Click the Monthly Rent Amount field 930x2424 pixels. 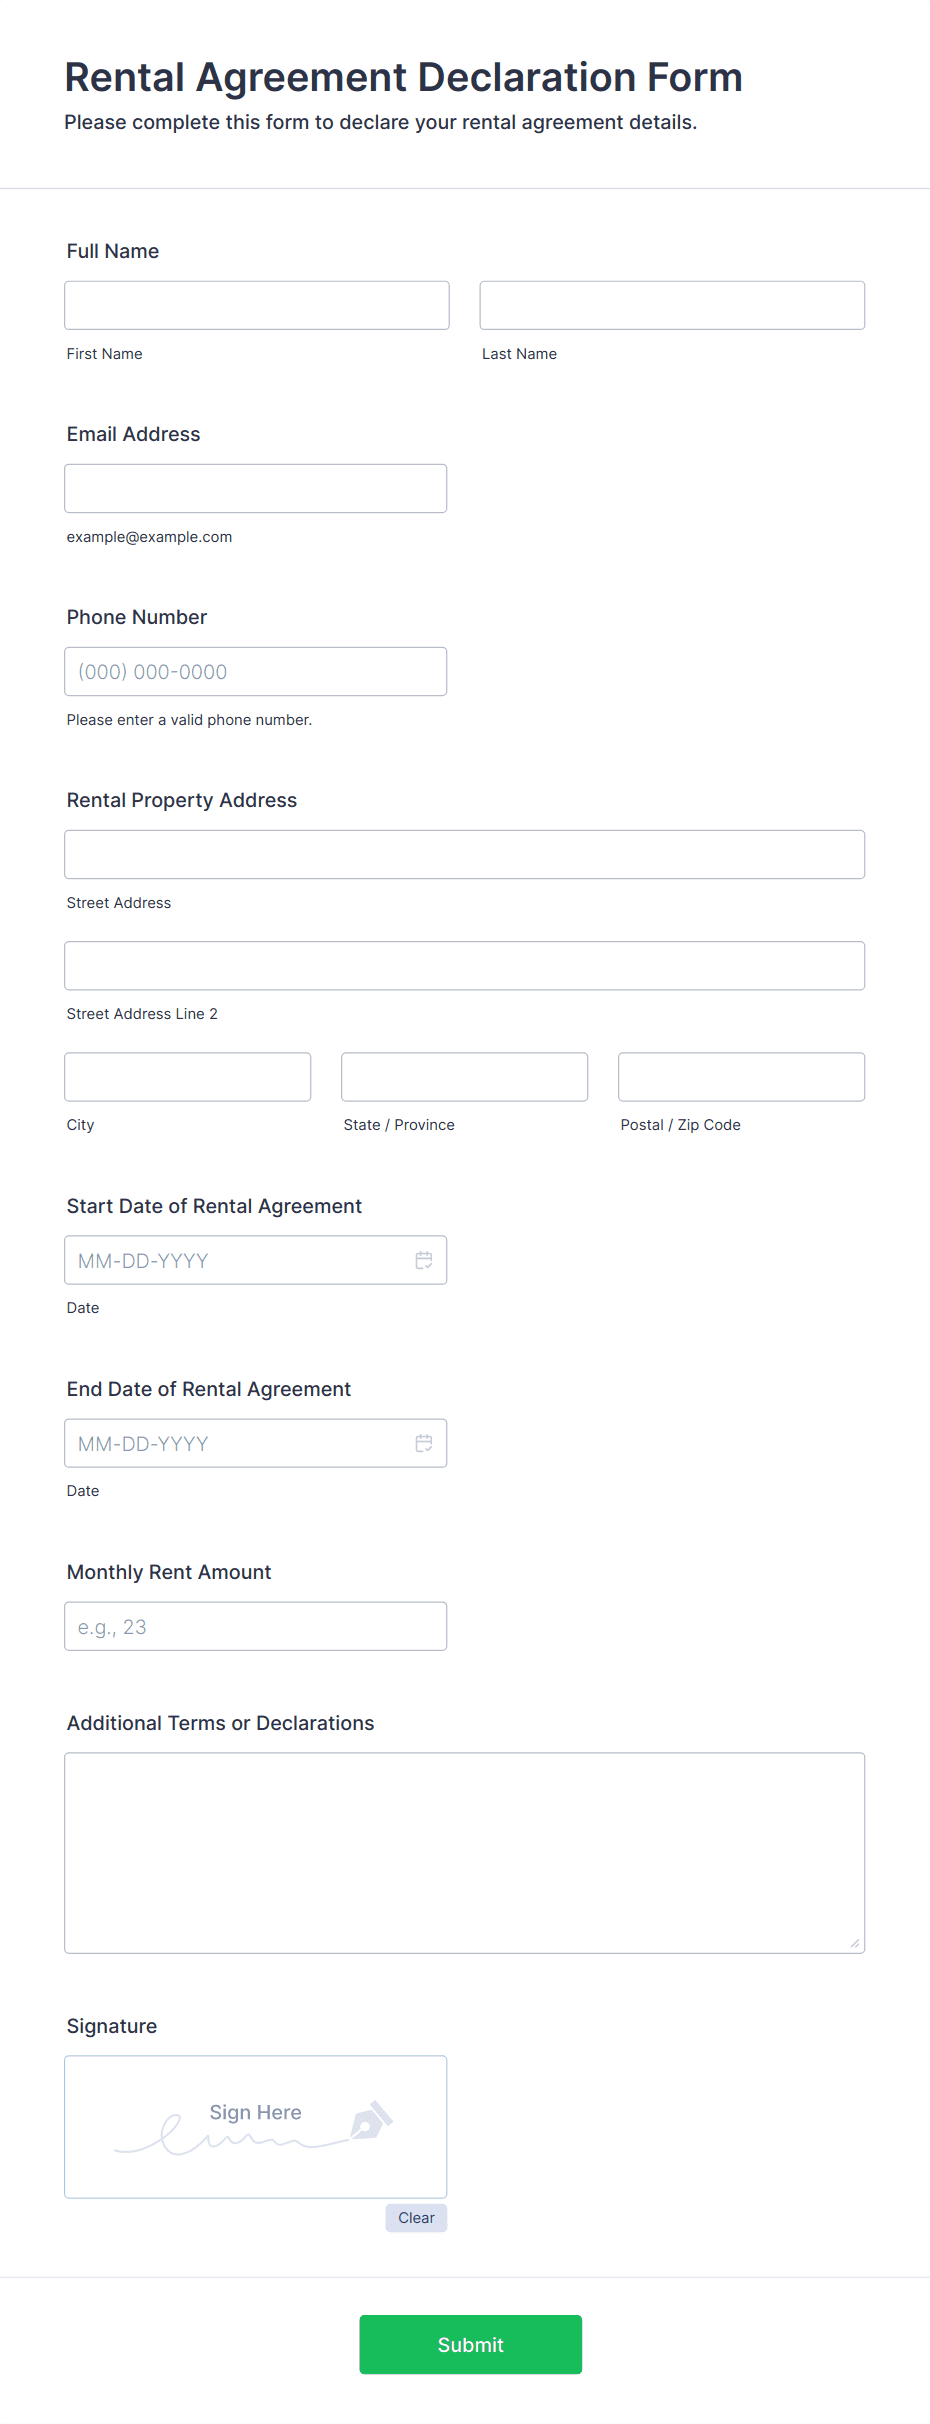256,1625
